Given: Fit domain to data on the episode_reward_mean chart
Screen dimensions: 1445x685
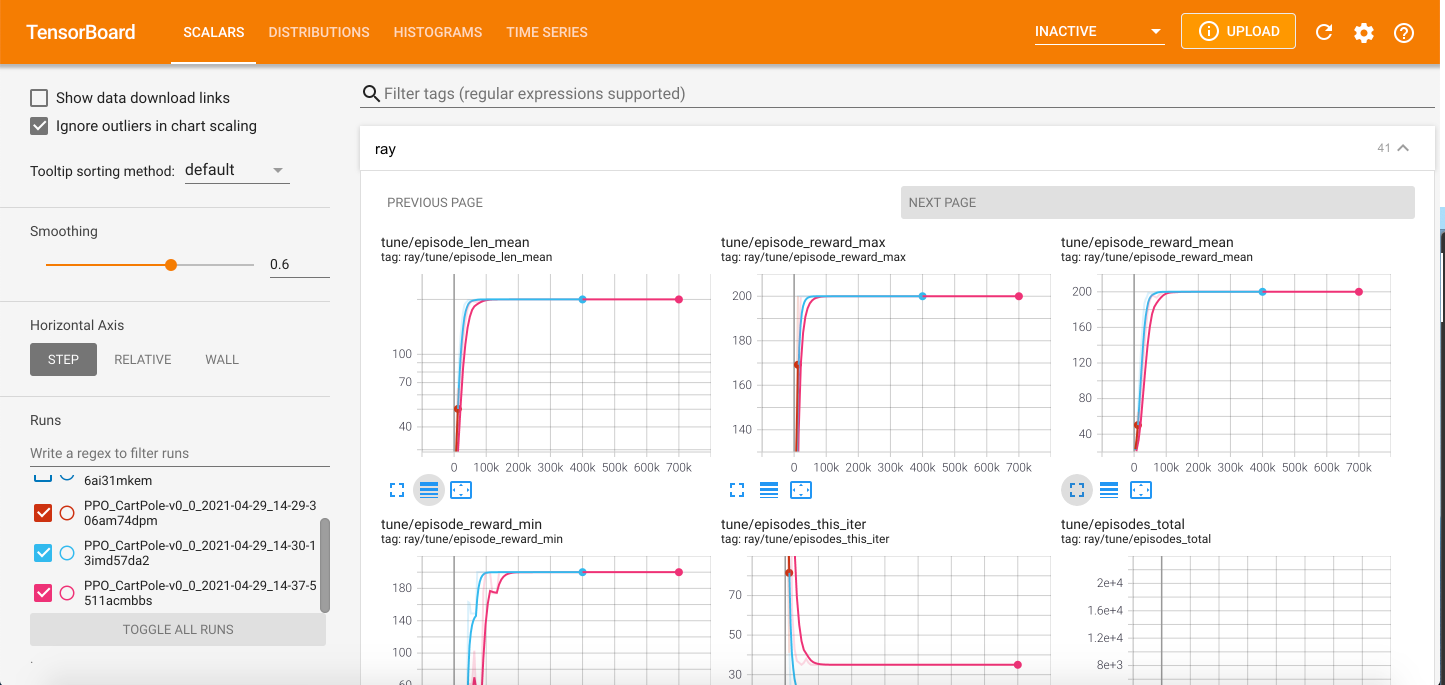Looking at the screenshot, I should 1141,490.
